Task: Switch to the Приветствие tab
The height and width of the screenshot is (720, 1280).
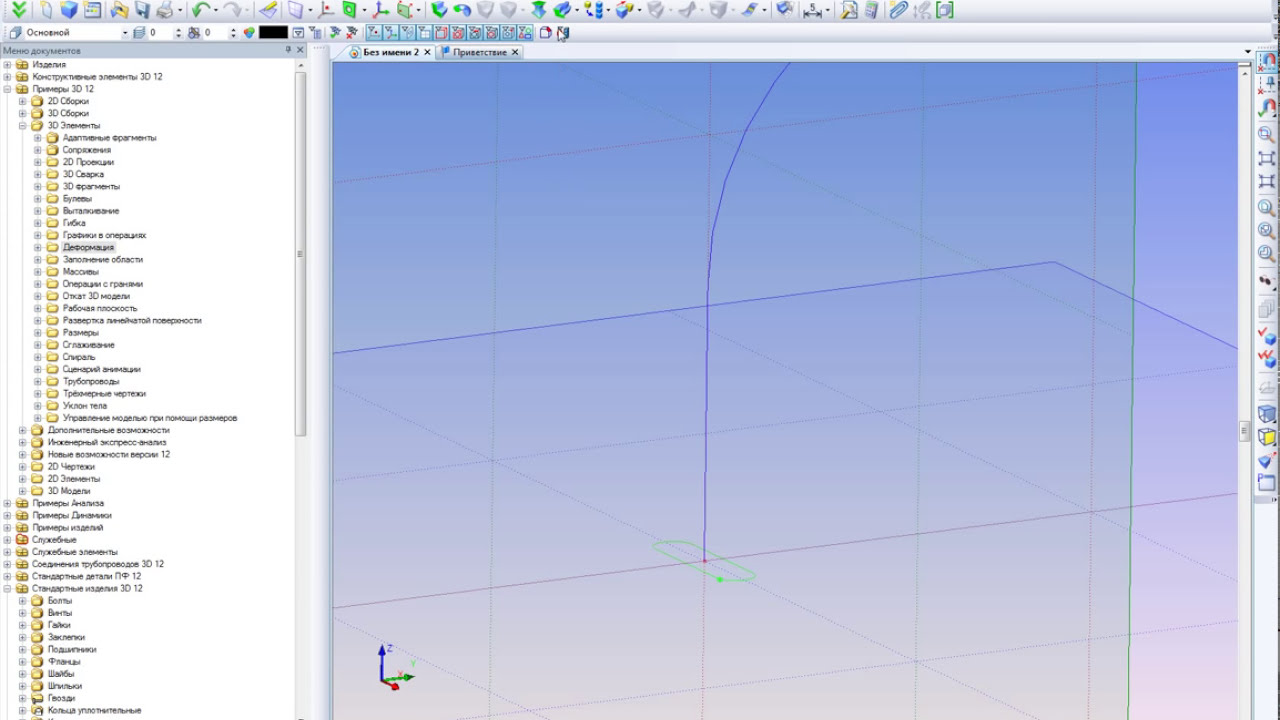Action: 479,52
